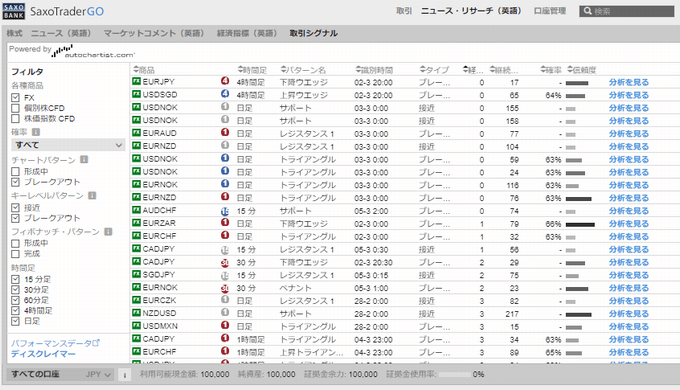
Task: Click the grey direction badge on NZDUSD row
Action: (225, 312)
